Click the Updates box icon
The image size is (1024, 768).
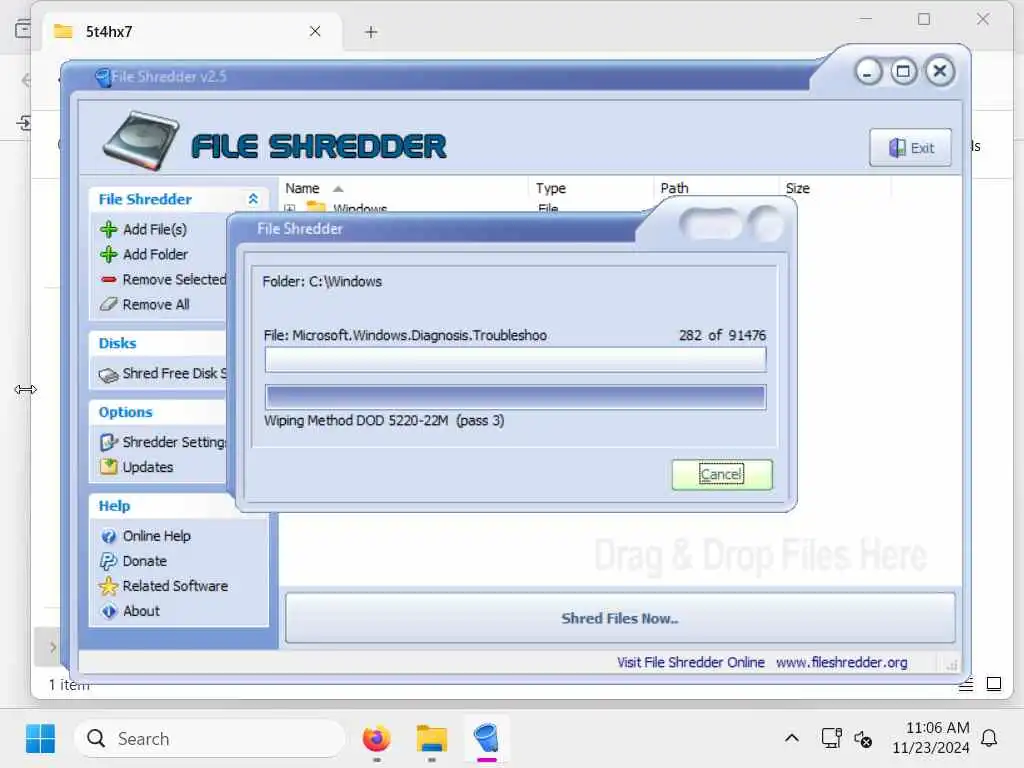tap(108, 467)
